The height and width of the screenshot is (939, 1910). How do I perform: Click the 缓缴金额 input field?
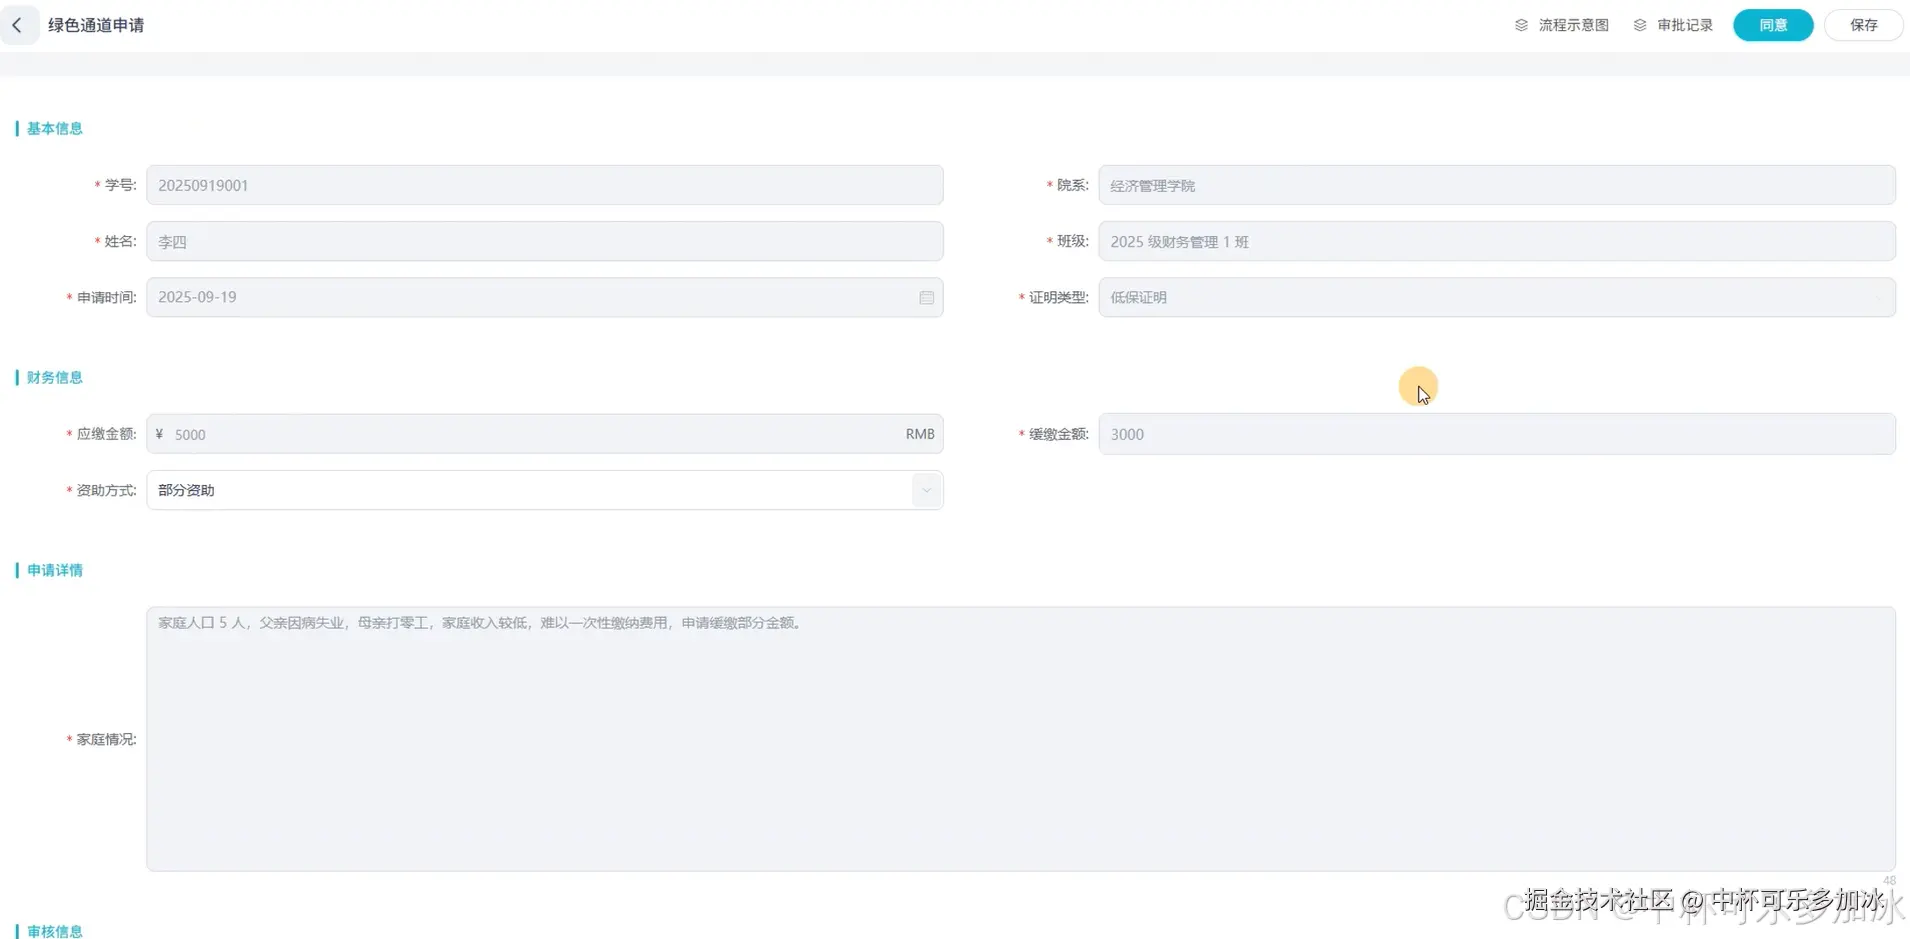tap(1497, 434)
